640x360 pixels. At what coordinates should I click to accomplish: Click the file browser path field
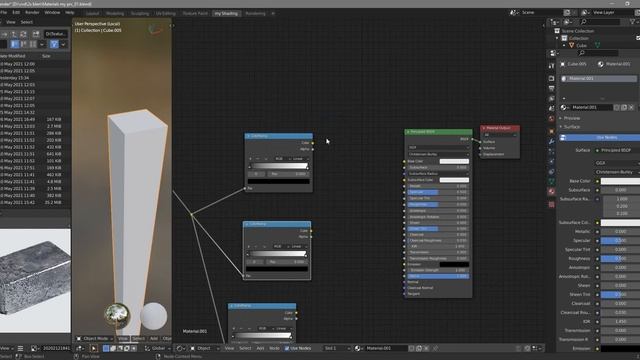pyautogui.click(x=56, y=34)
